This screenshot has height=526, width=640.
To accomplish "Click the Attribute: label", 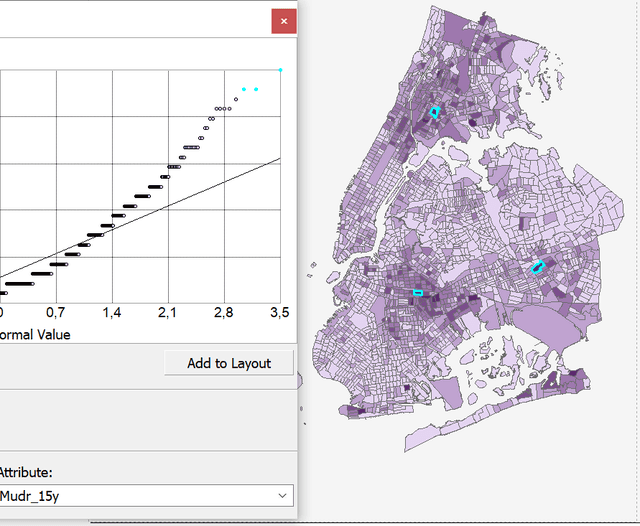I will coord(26,473).
